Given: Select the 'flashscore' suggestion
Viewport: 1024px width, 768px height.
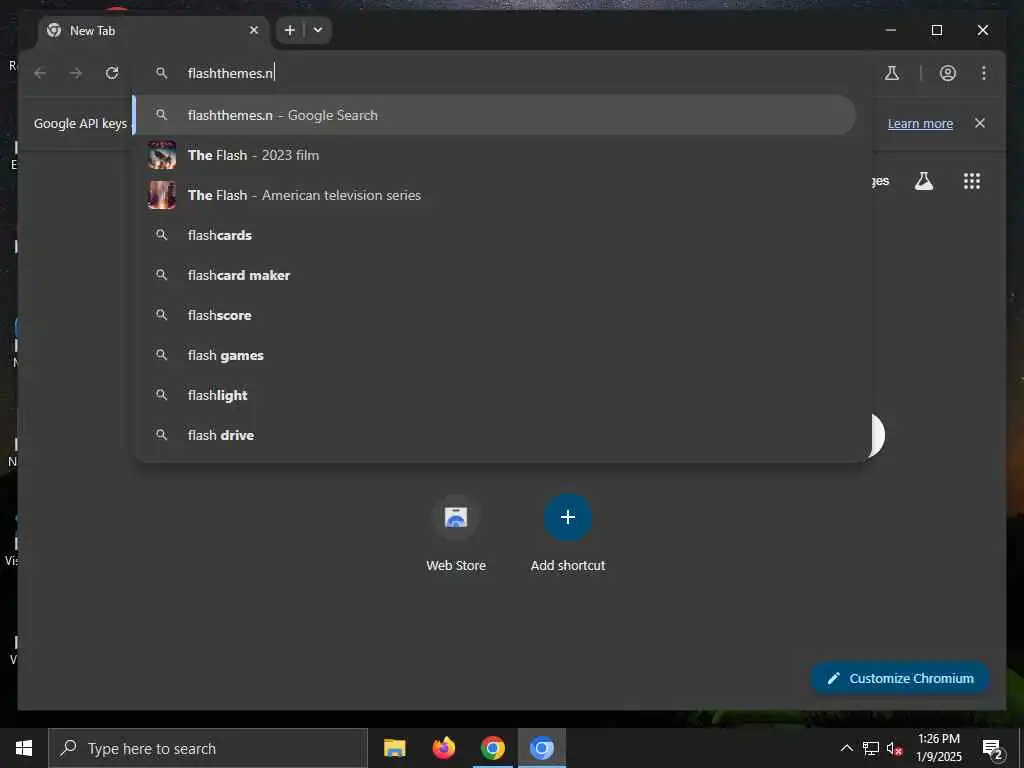Looking at the screenshot, I should tap(494, 315).
